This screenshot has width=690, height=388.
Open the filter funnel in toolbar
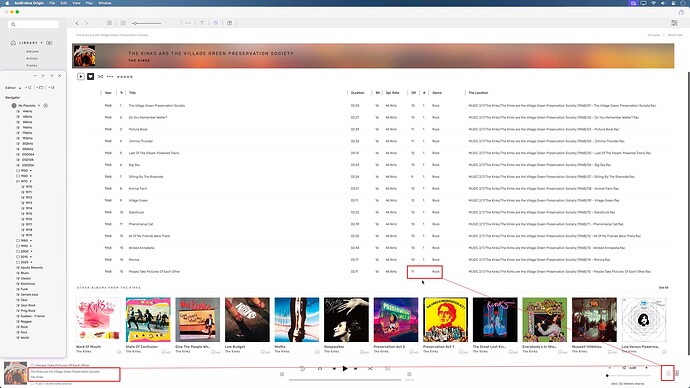(x=202, y=23)
